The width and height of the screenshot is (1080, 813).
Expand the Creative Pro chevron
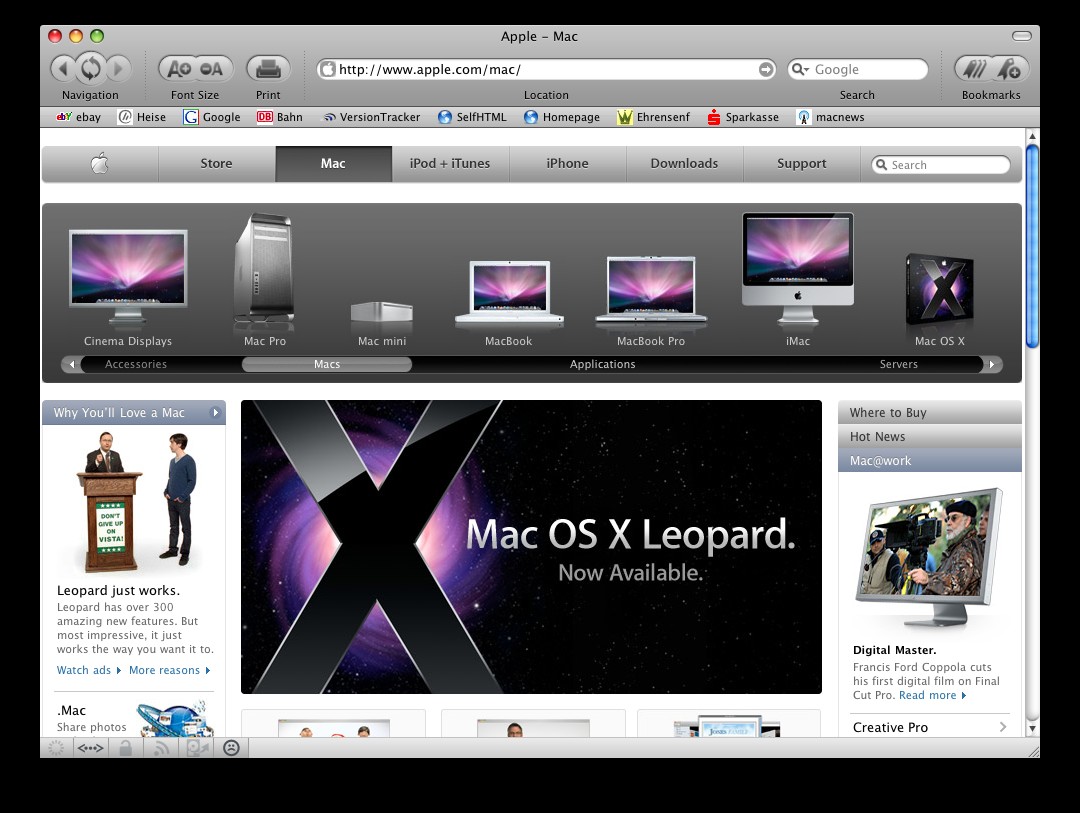1003,727
